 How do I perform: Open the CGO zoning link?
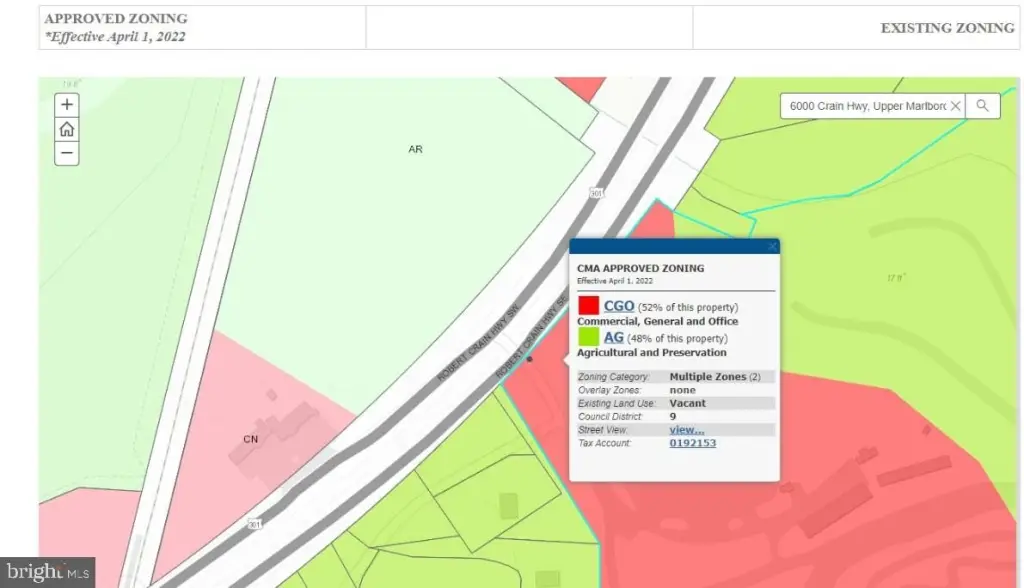point(618,306)
